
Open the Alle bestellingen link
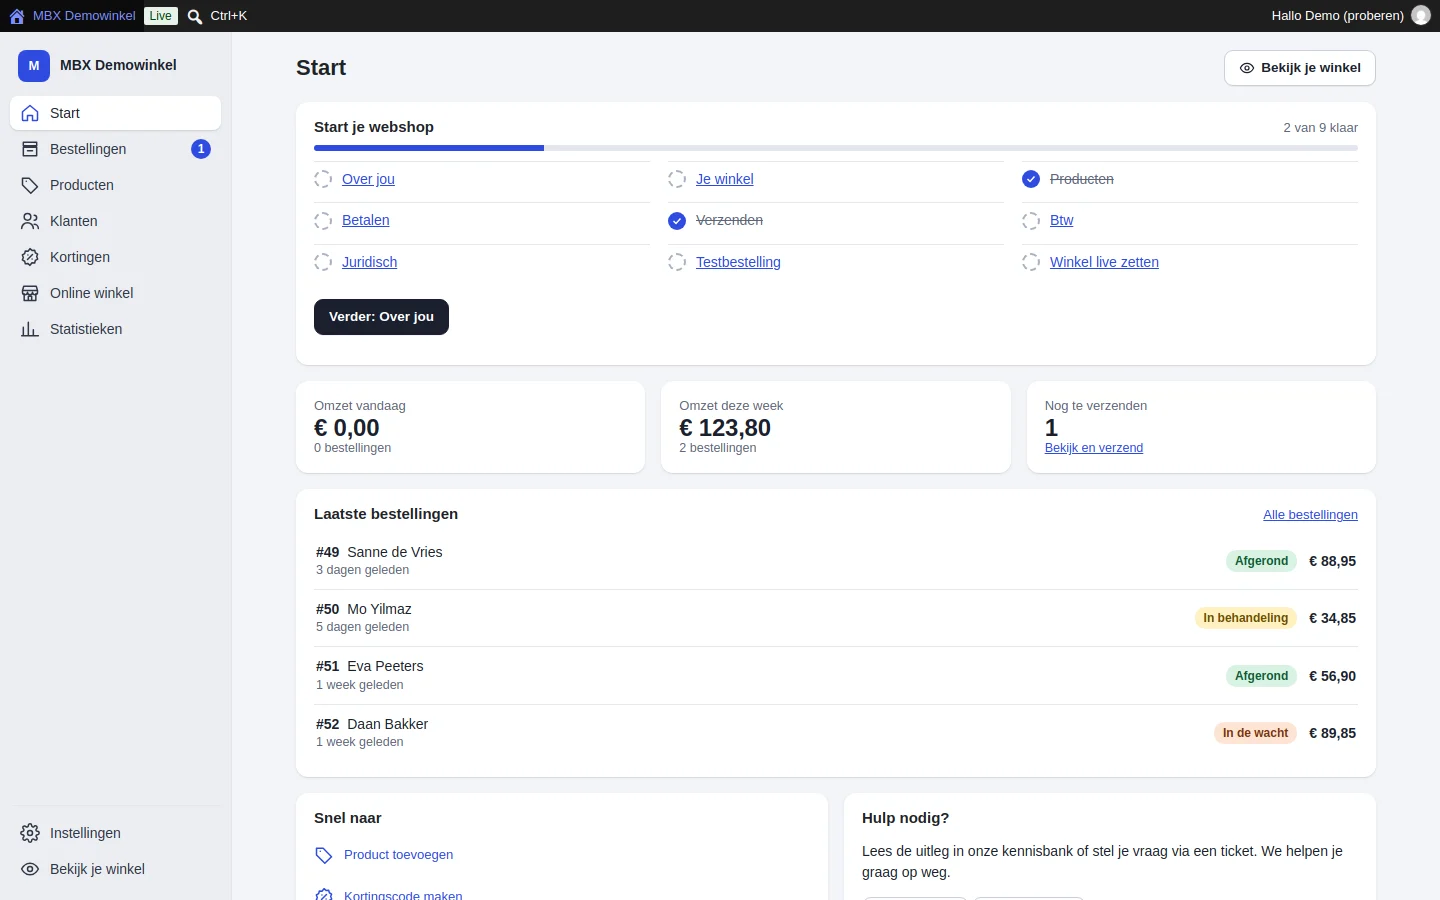(1310, 515)
